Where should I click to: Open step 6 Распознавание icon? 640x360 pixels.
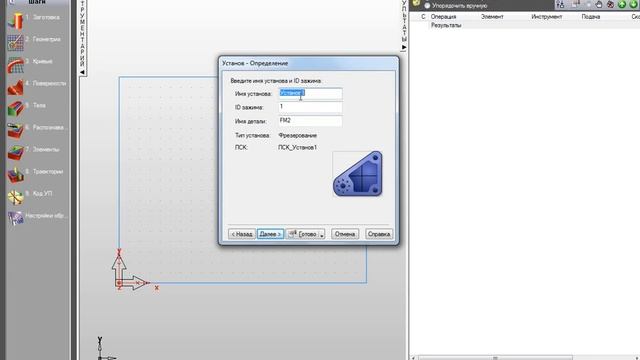click(x=16, y=131)
